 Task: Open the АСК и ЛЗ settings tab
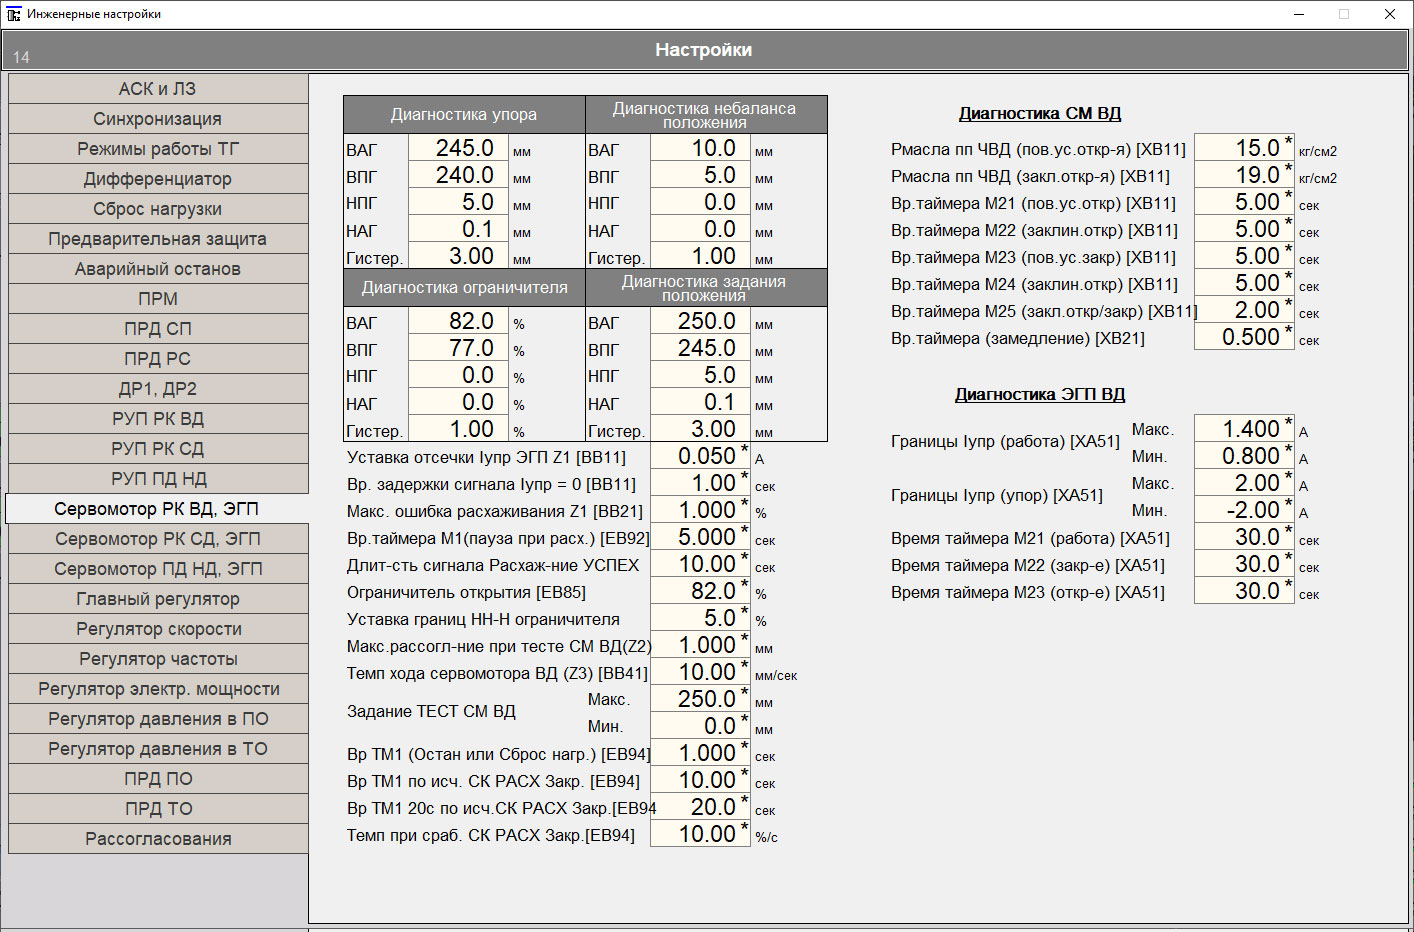click(x=158, y=89)
